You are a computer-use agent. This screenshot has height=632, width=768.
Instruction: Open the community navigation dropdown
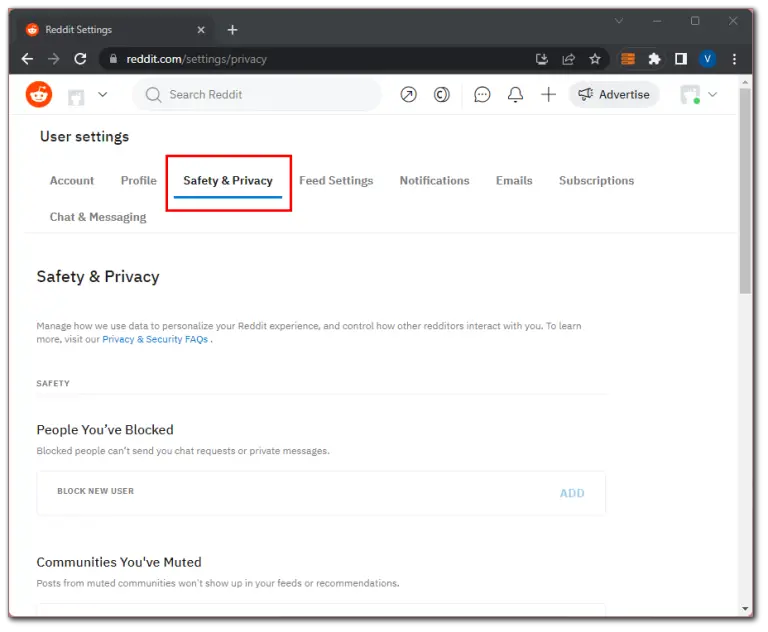point(88,95)
